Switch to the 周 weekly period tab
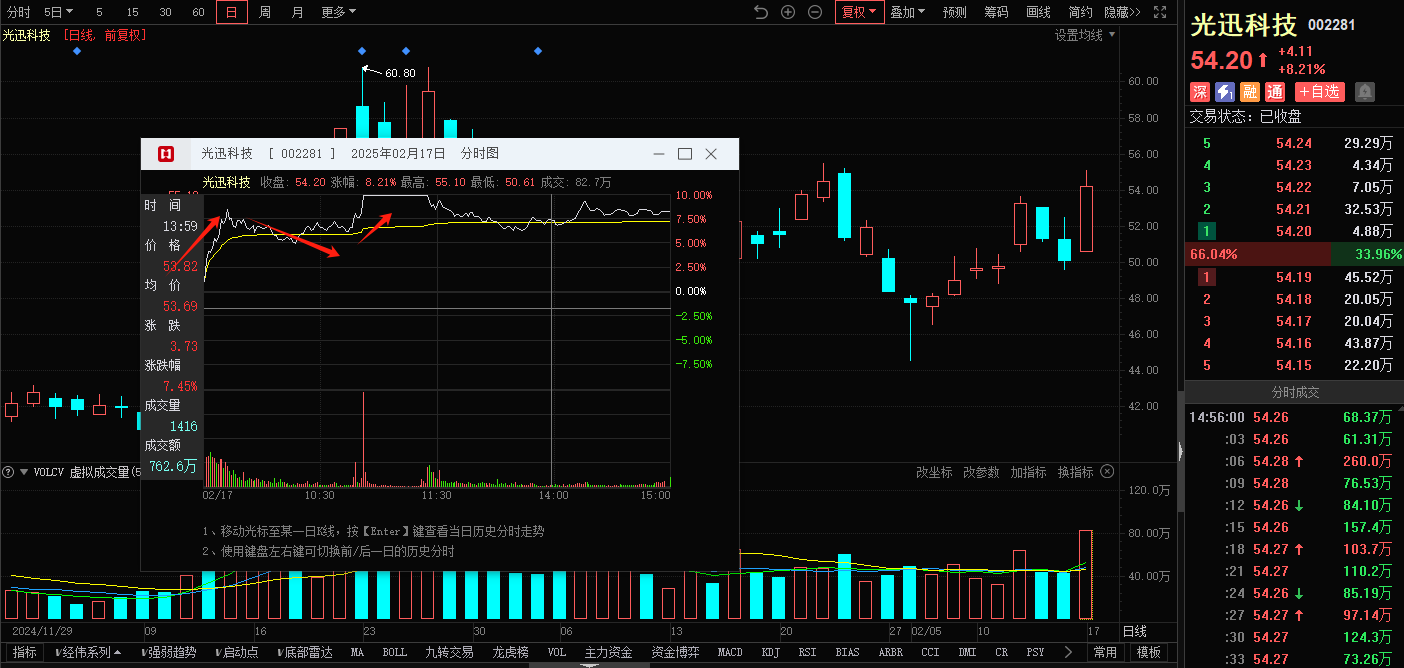The width and height of the screenshot is (1404, 668). coord(265,12)
